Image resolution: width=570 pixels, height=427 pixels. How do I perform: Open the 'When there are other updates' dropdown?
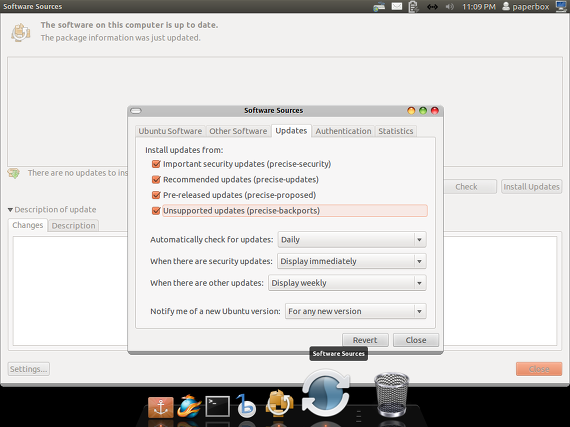tap(347, 283)
